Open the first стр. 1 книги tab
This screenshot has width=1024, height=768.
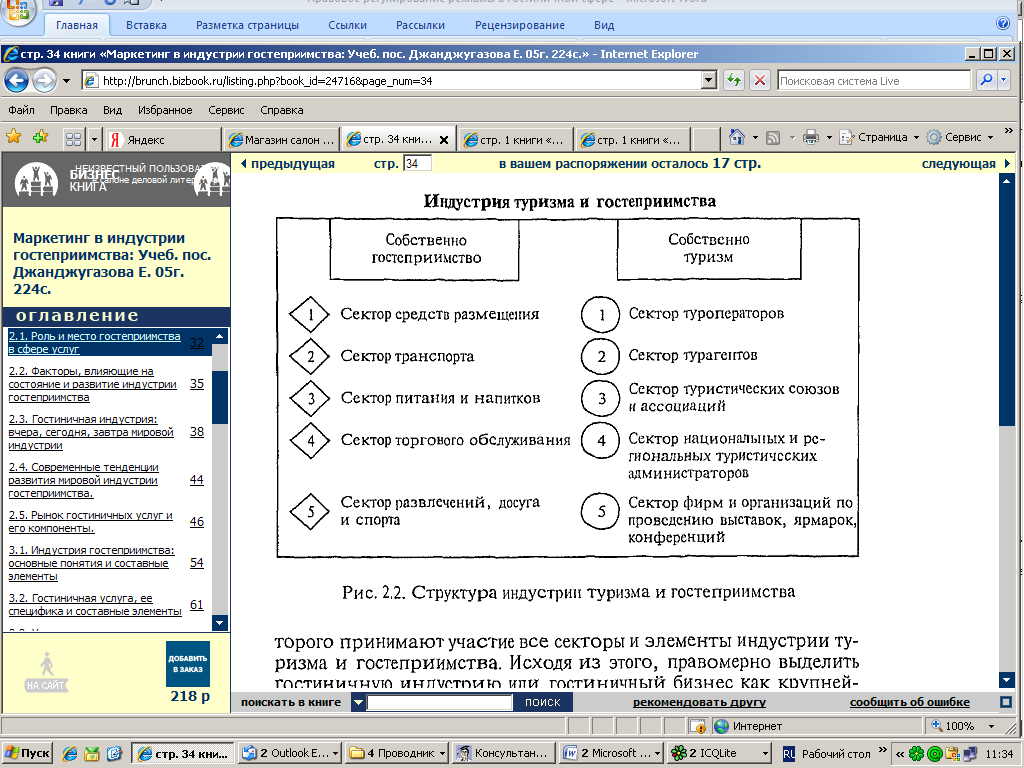point(516,140)
